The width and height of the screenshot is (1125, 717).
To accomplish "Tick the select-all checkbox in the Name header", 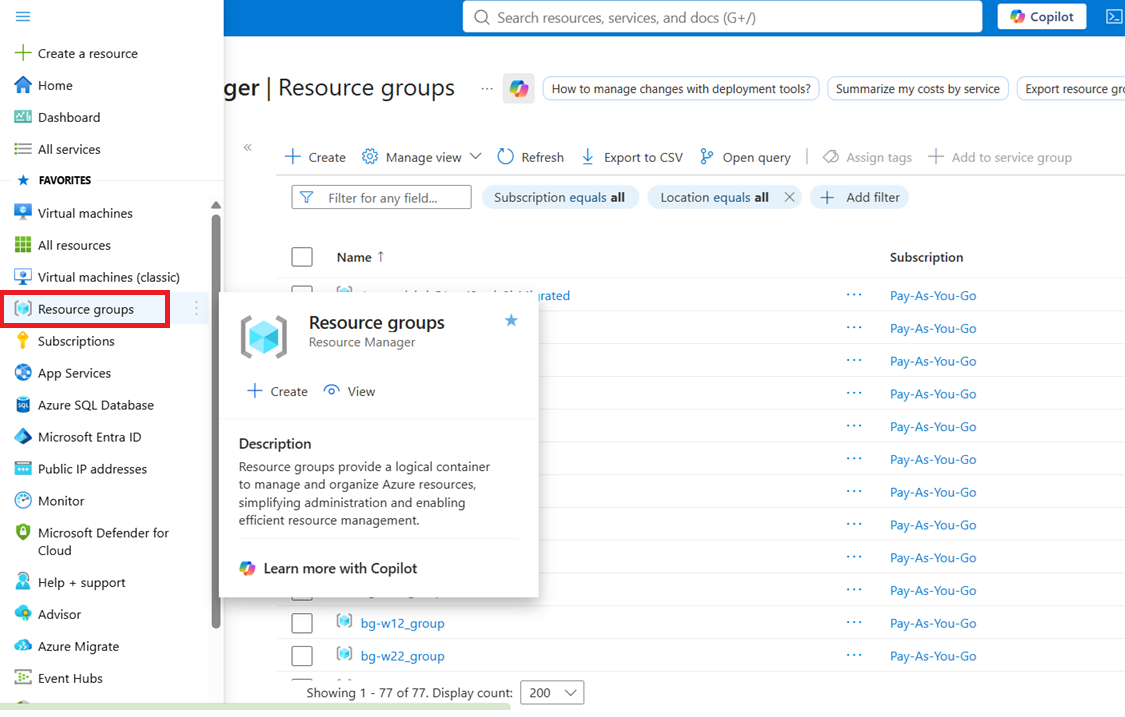I will click(302, 257).
